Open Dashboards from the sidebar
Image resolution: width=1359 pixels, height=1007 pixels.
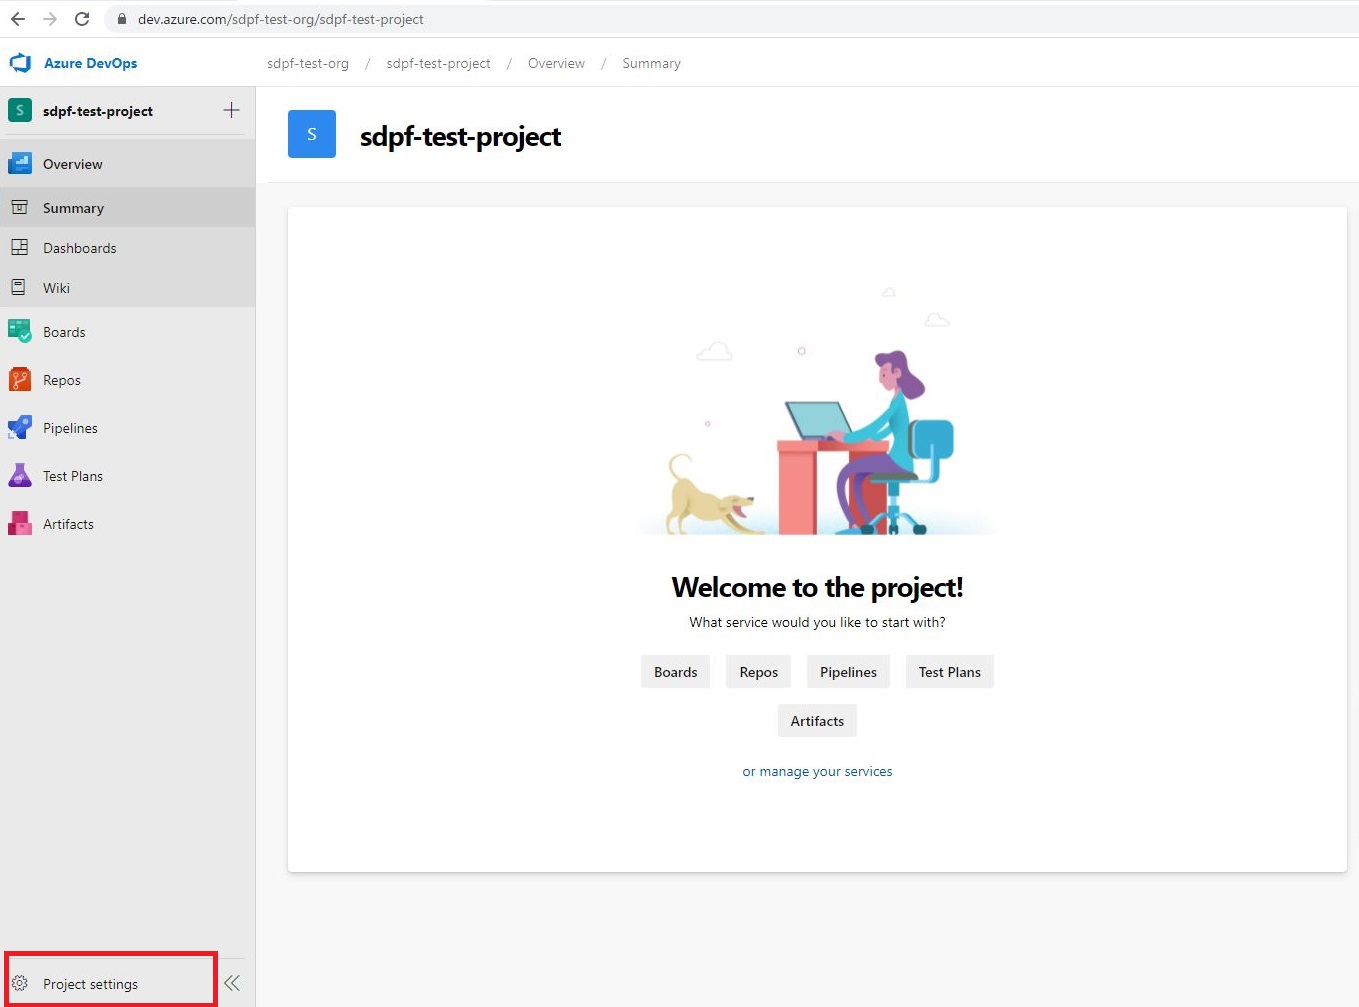tap(128, 248)
